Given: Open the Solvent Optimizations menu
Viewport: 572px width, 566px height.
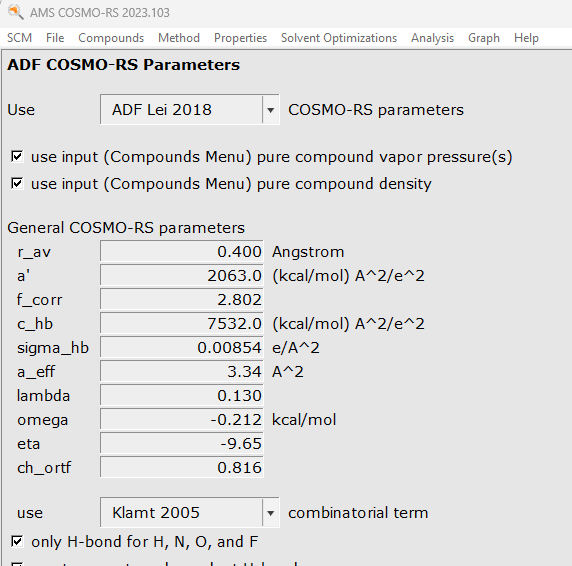Looking at the screenshot, I should (339, 38).
